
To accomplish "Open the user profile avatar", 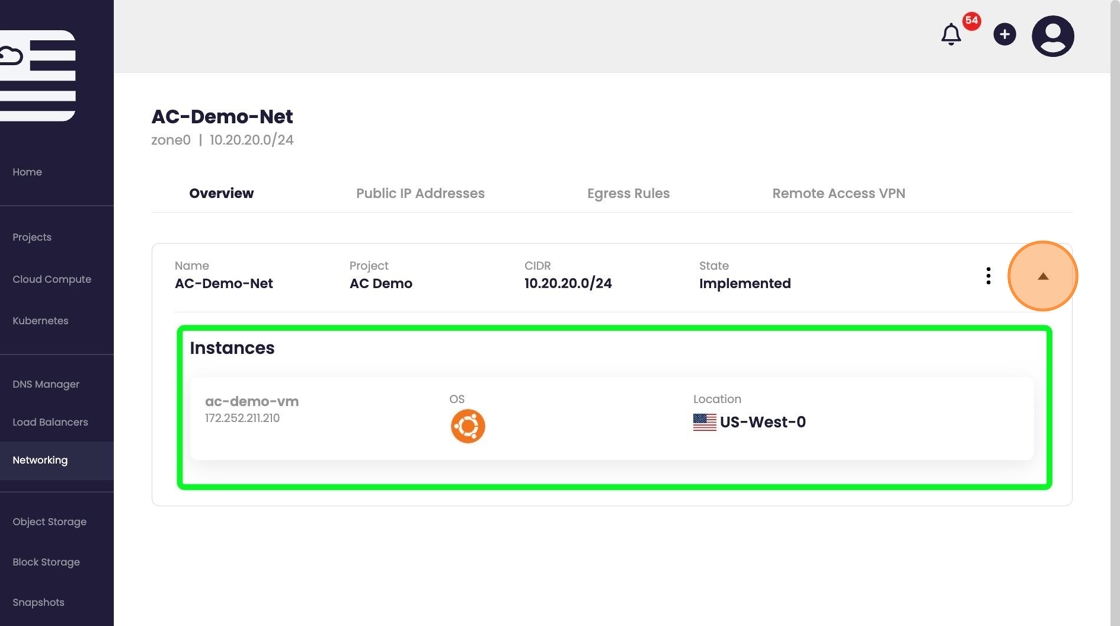I will pyautogui.click(x=1052, y=36).
